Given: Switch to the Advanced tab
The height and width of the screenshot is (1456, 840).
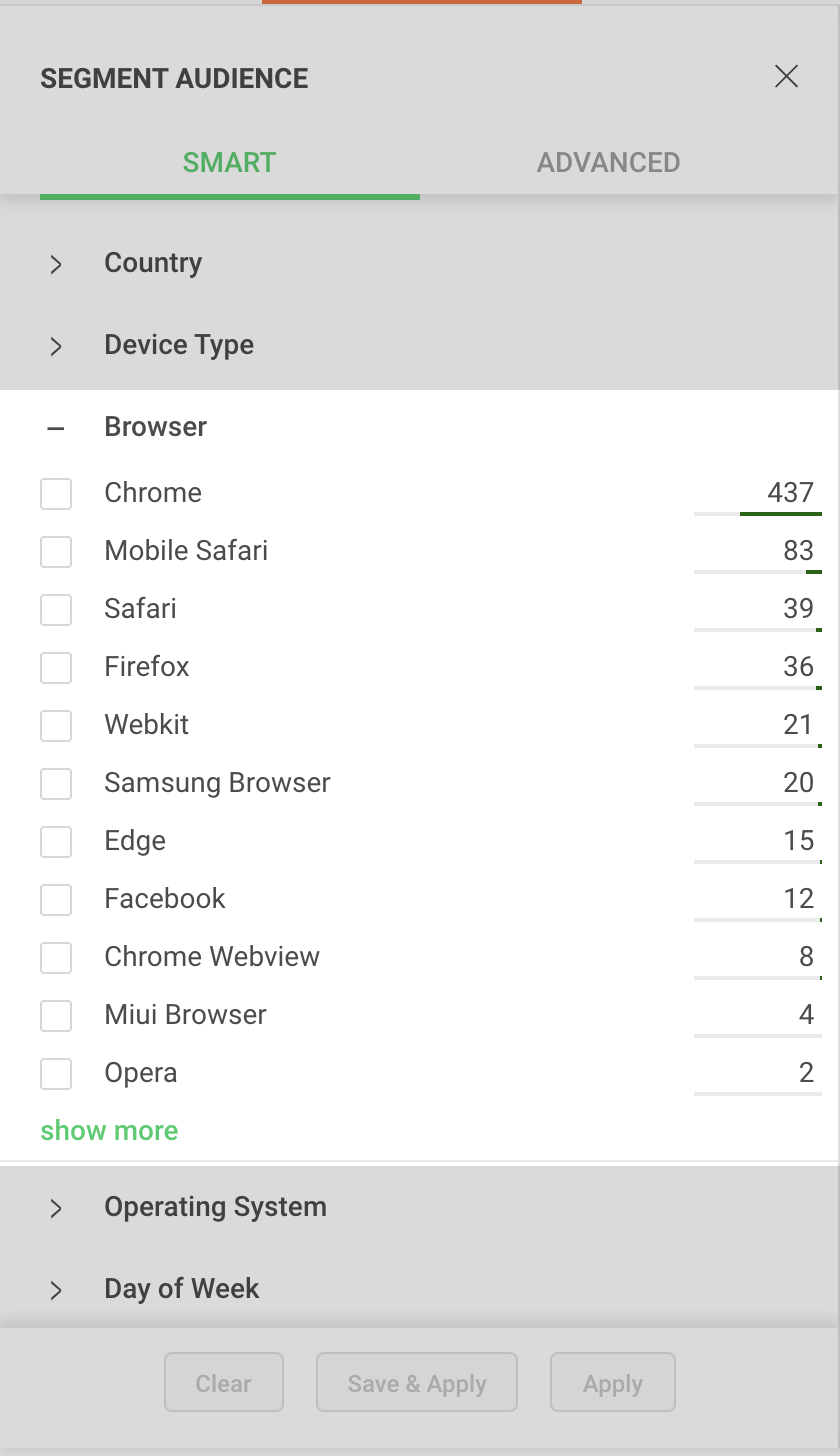Looking at the screenshot, I should click(608, 163).
